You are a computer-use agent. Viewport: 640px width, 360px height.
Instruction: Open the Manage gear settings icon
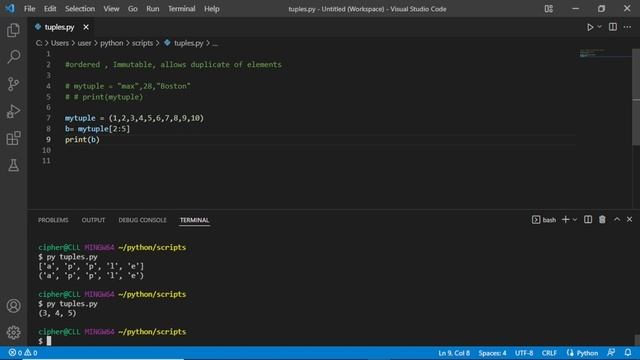(13, 332)
